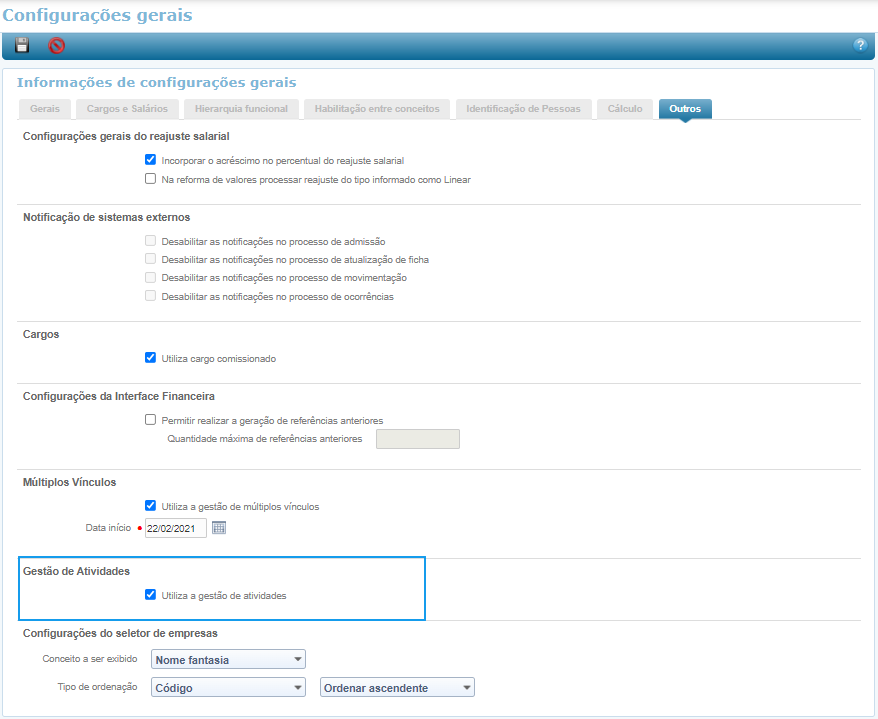Screen dimensions: 878x719
Task: Click the red cancel icon
Action: [57, 45]
